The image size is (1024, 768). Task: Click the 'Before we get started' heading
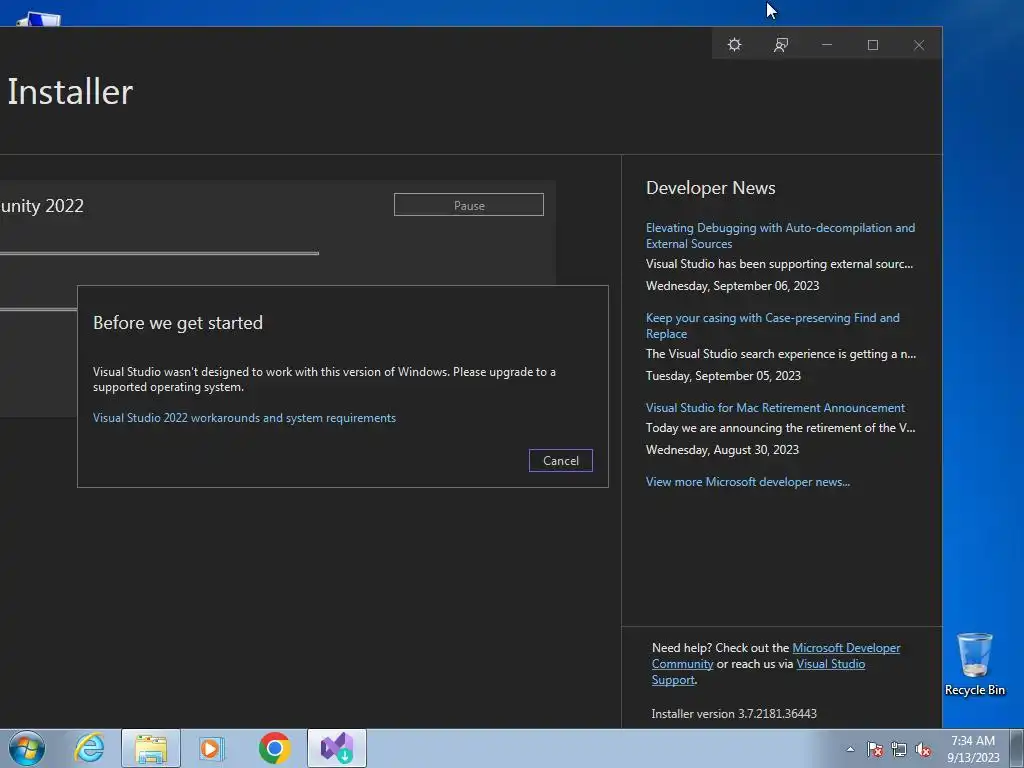(178, 323)
